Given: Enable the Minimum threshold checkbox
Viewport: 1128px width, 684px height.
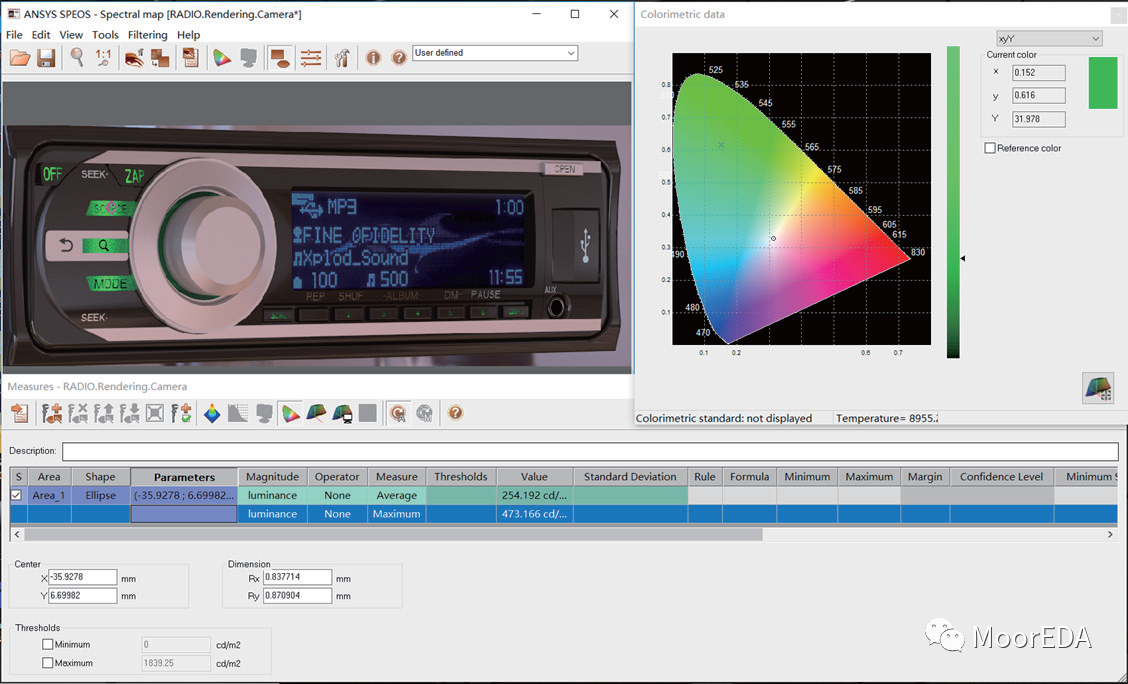Looking at the screenshot, I should click(47, 644).
